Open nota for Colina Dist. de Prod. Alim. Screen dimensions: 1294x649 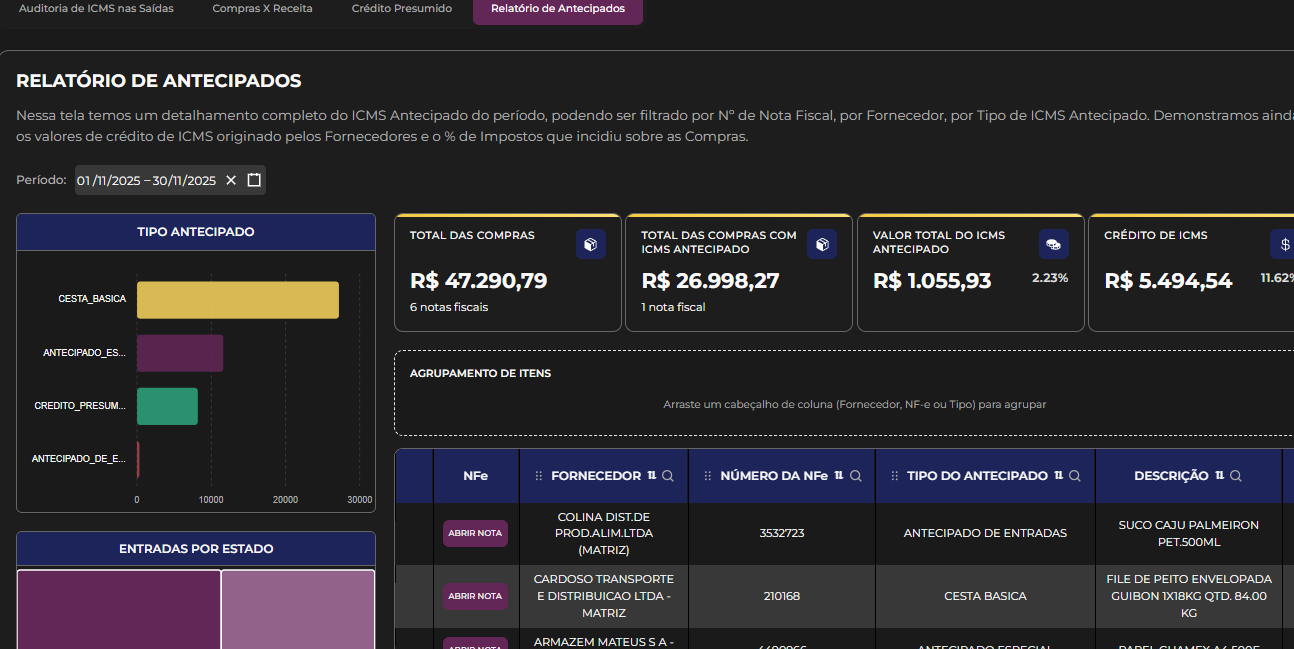pos(475,533)
